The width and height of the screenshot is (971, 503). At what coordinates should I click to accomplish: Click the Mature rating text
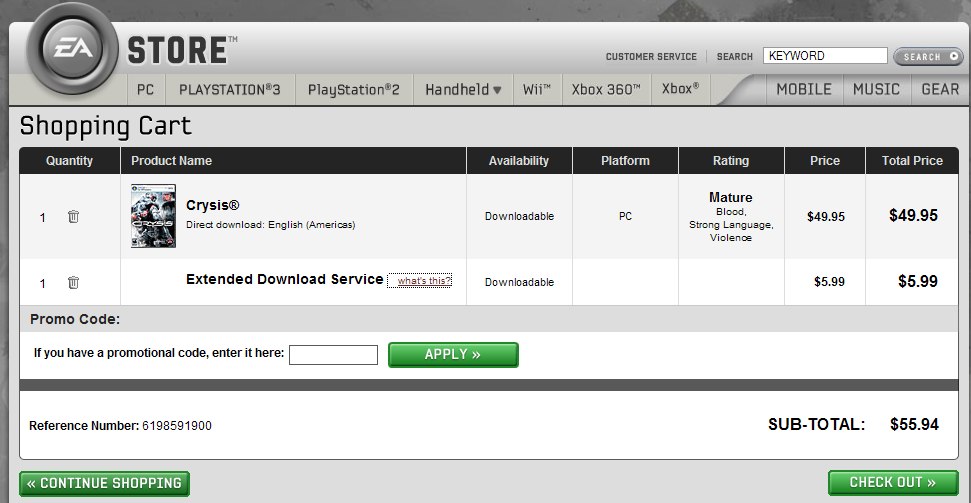[731, 198]
